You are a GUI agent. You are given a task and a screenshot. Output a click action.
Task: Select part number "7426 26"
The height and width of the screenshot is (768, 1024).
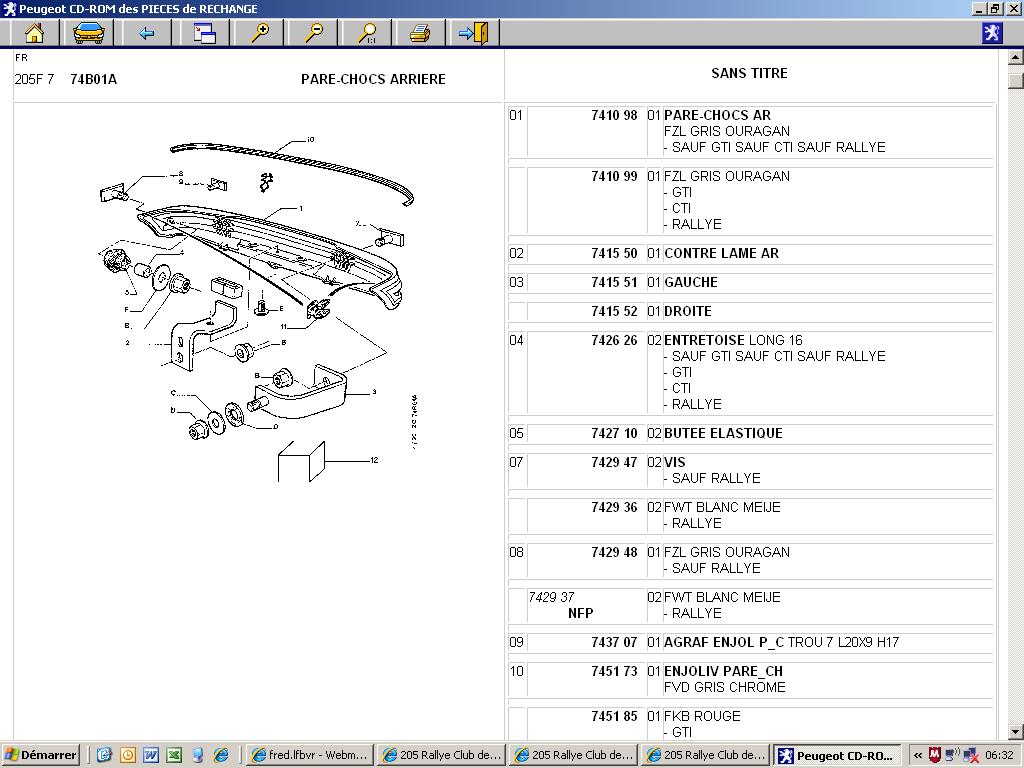pyautogui.click(x=614, y=340)
